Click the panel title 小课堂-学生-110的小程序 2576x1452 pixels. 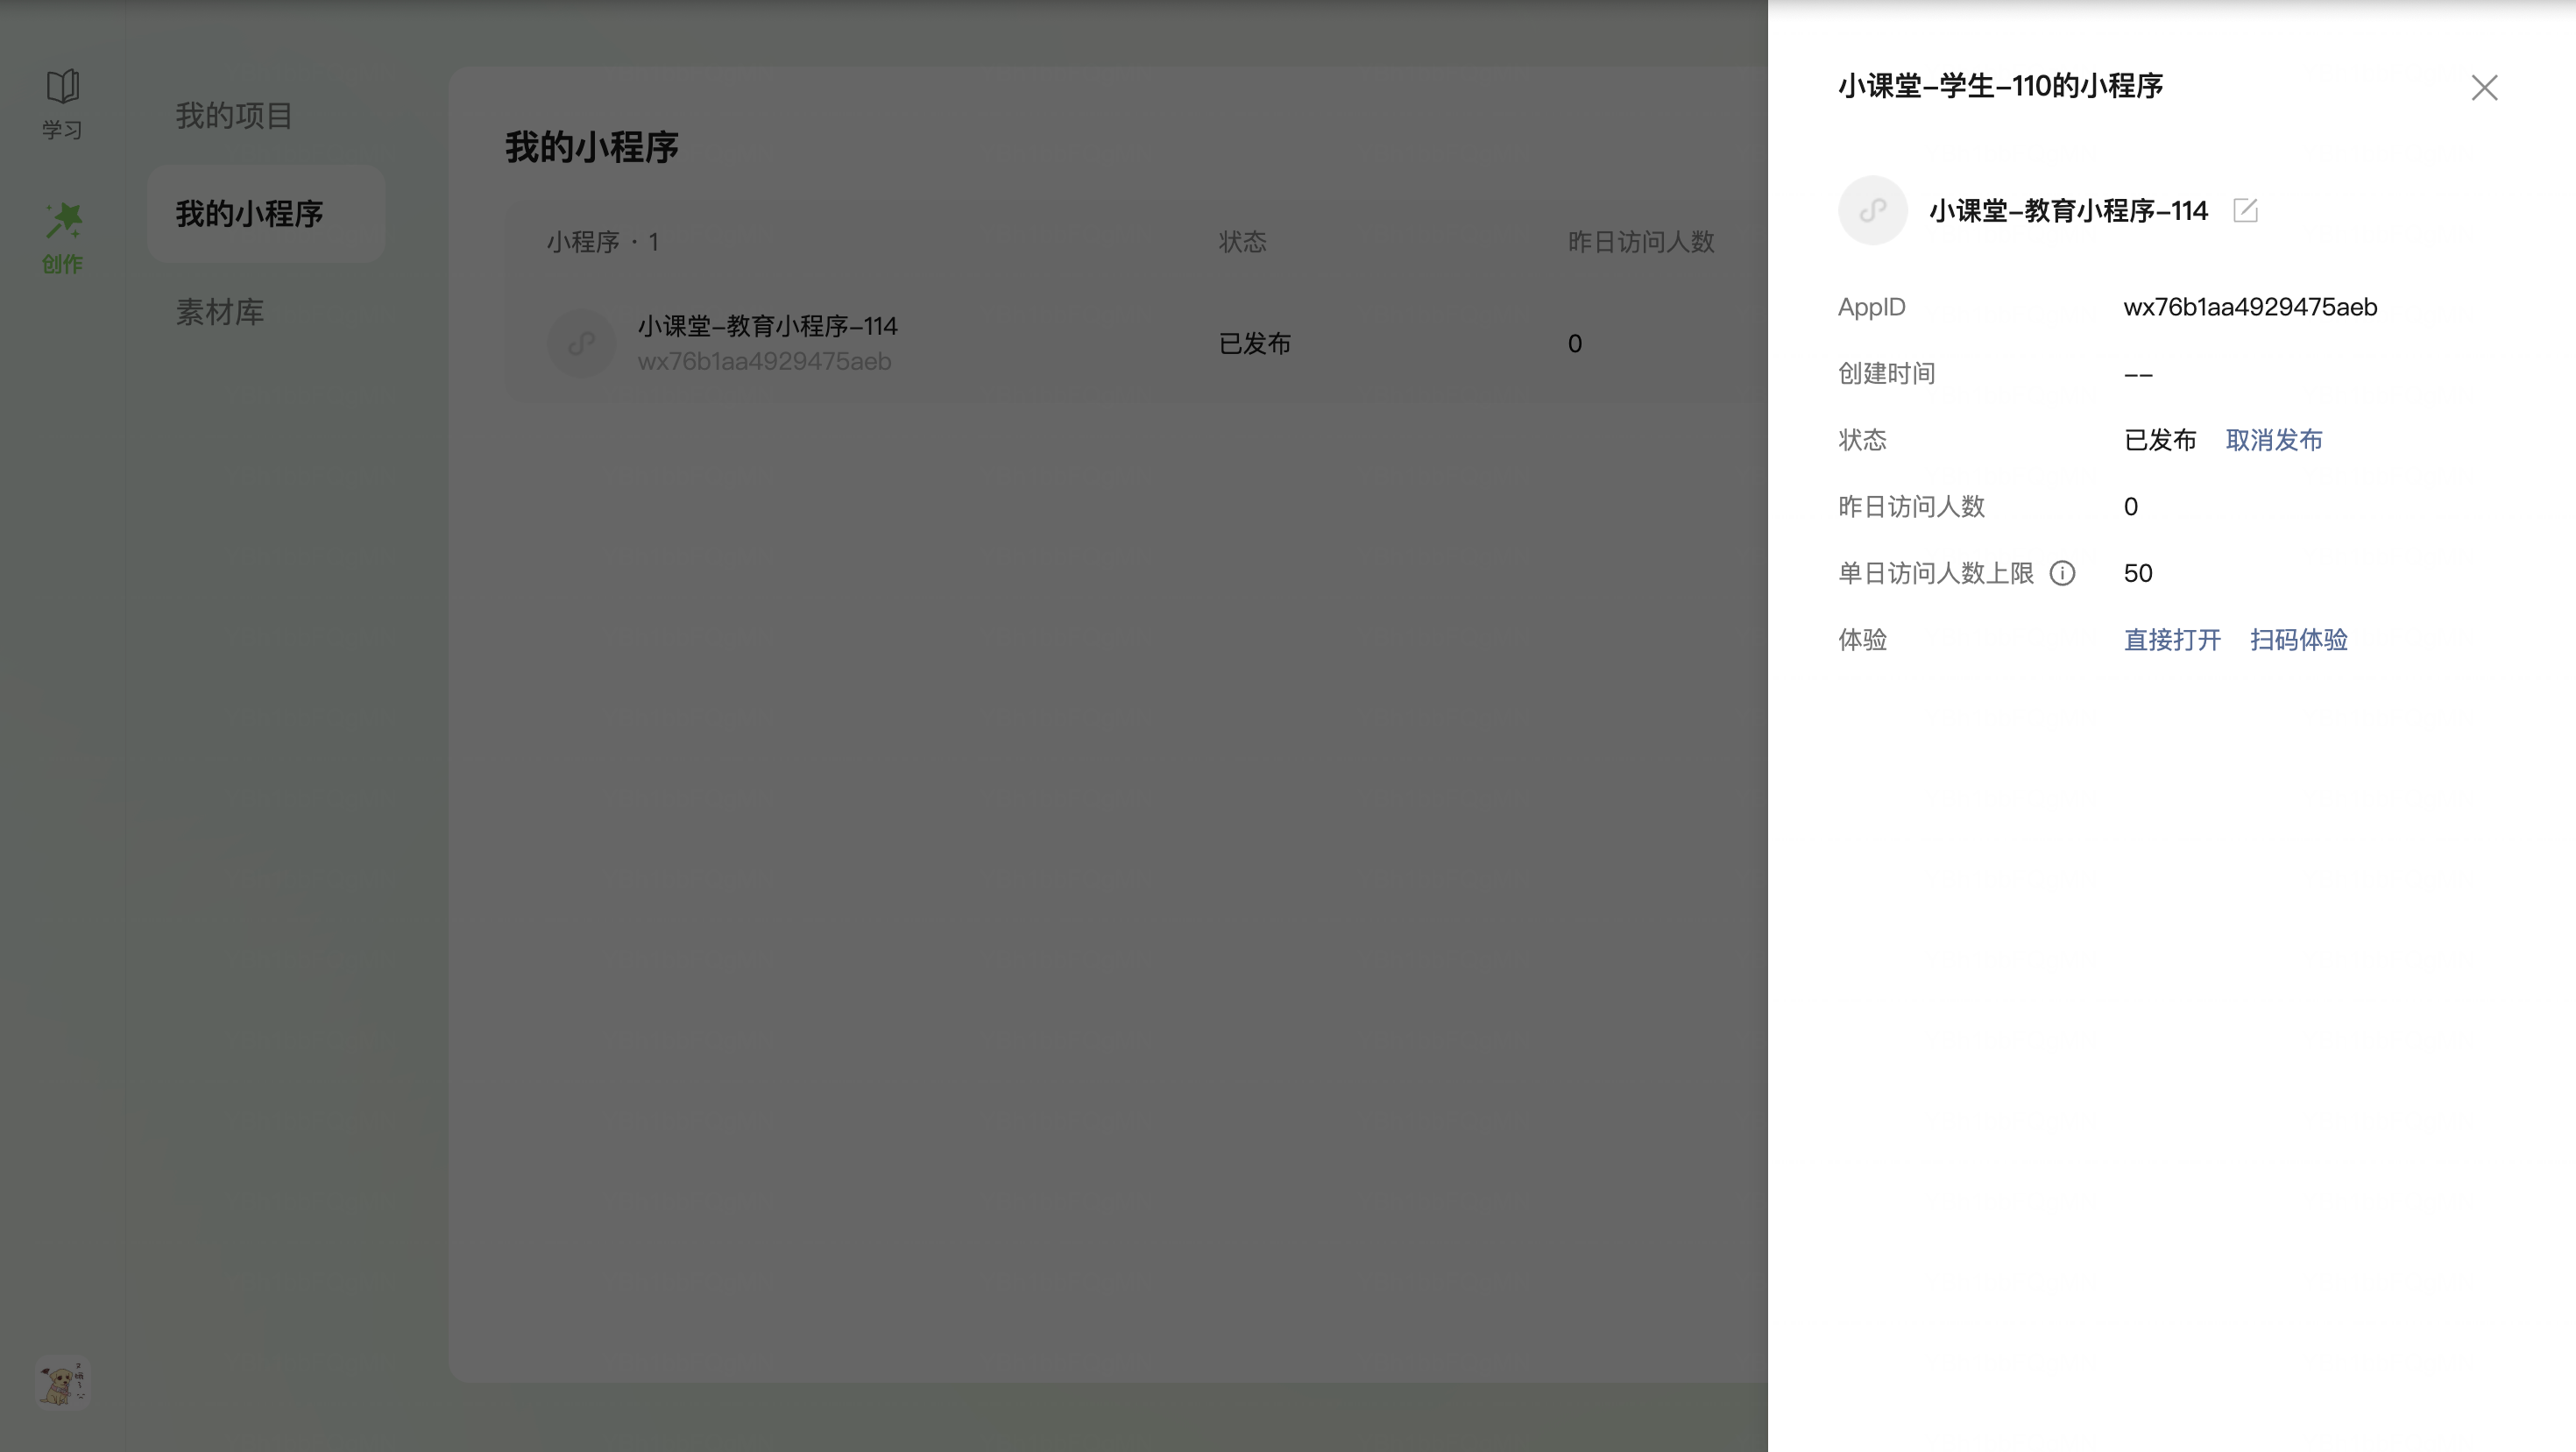click(2000, 86)
